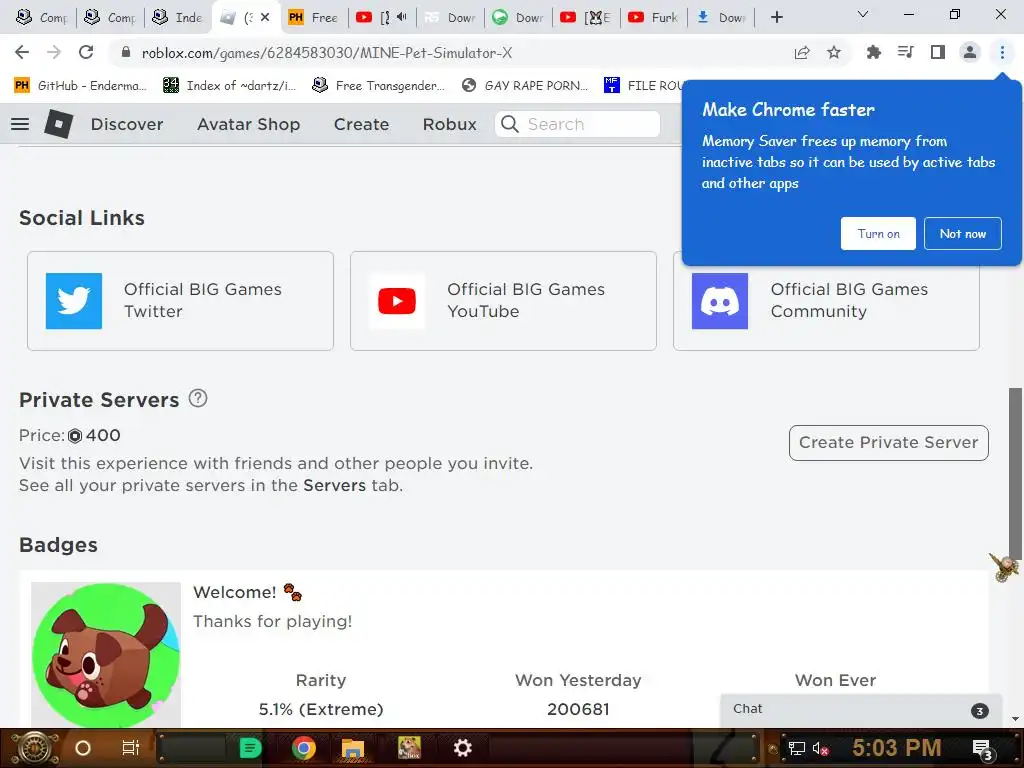Open the Chrome profile avatar
The image size is (1024, 768).
[x=970, y=52]
